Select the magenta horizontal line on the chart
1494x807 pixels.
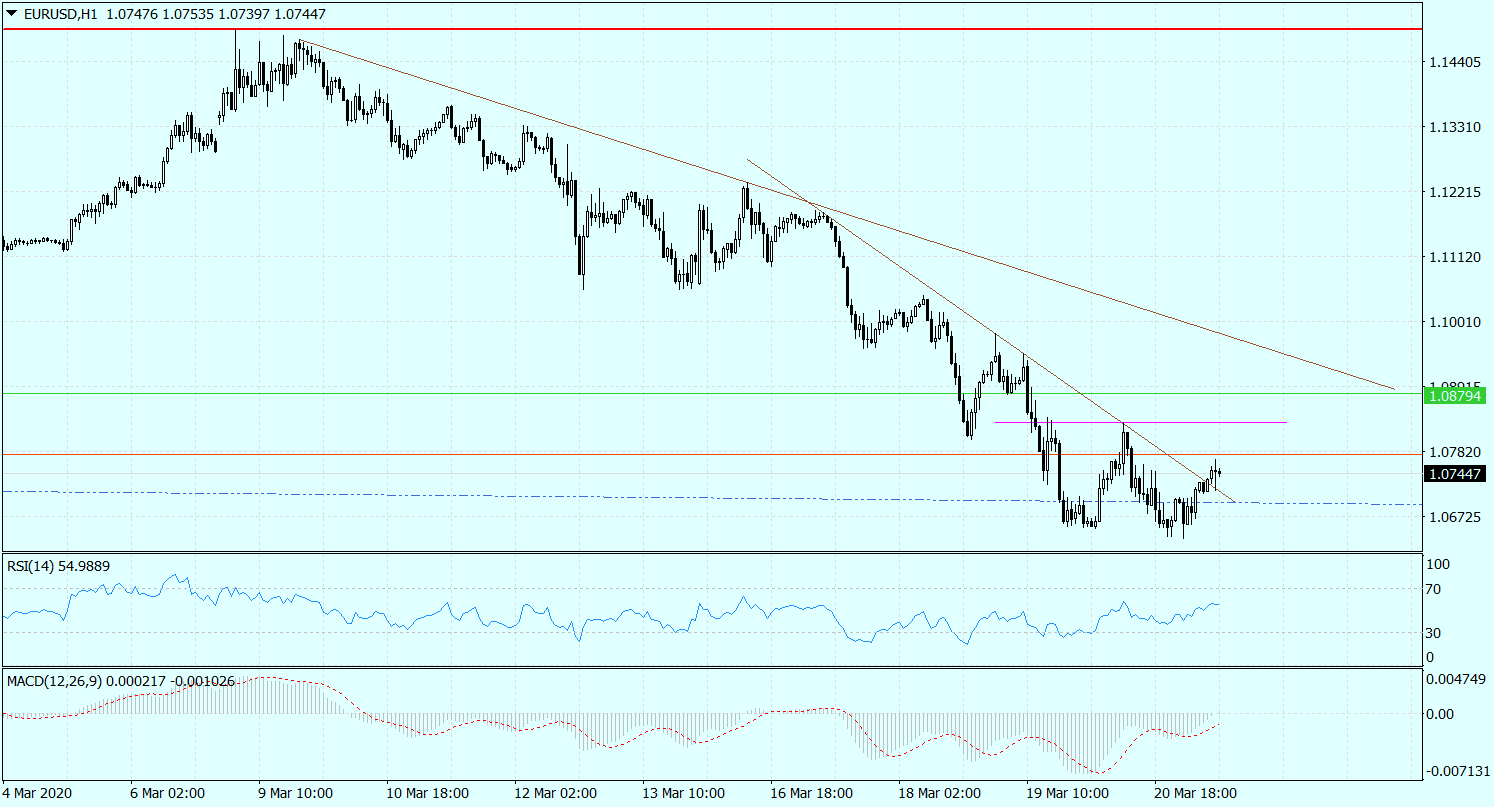(x=1140, y=422)
